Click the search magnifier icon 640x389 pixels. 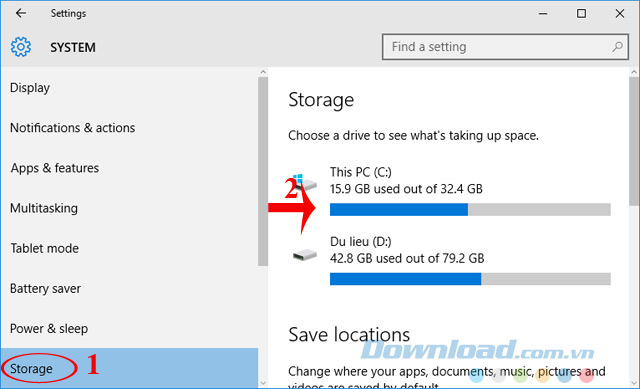click(x=617, y=47)
